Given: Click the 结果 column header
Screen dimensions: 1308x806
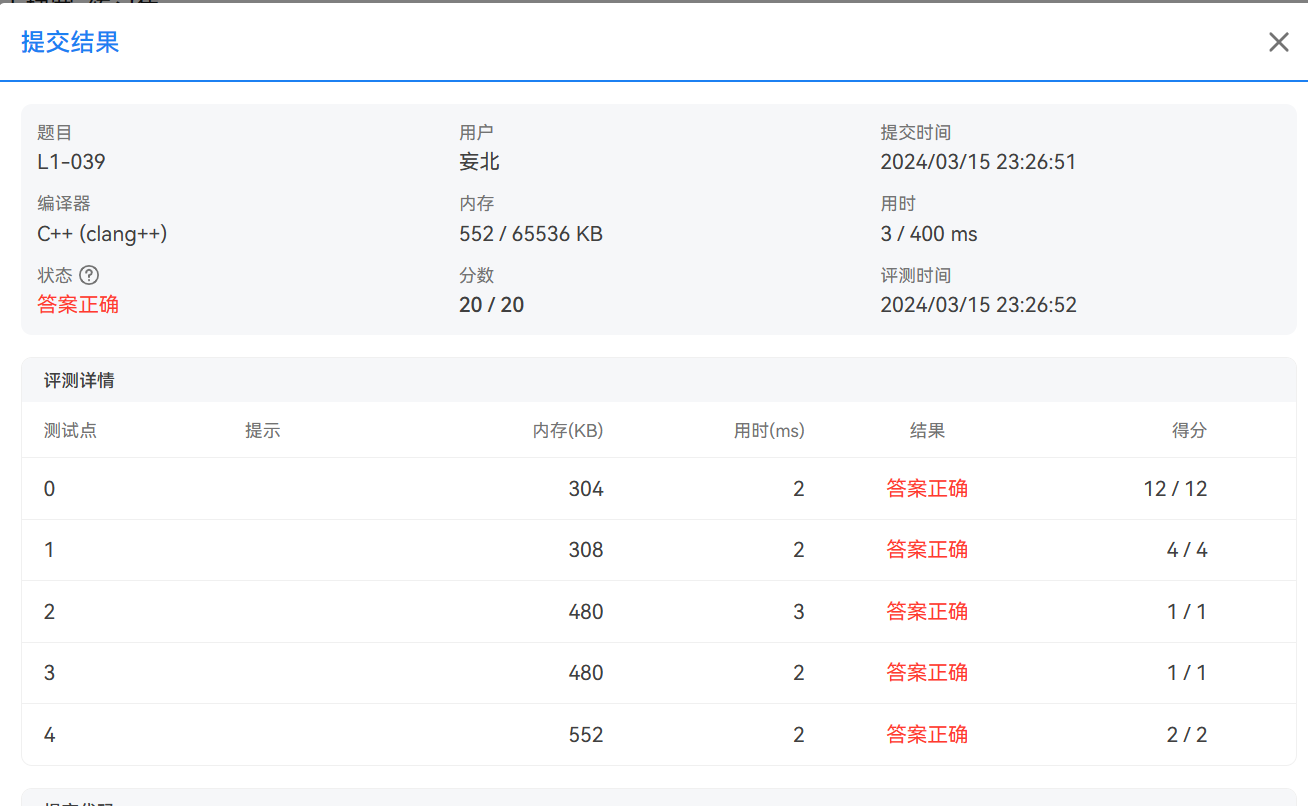Looking at the screenshot, I should pyautogui.click(x=927, y=431).
